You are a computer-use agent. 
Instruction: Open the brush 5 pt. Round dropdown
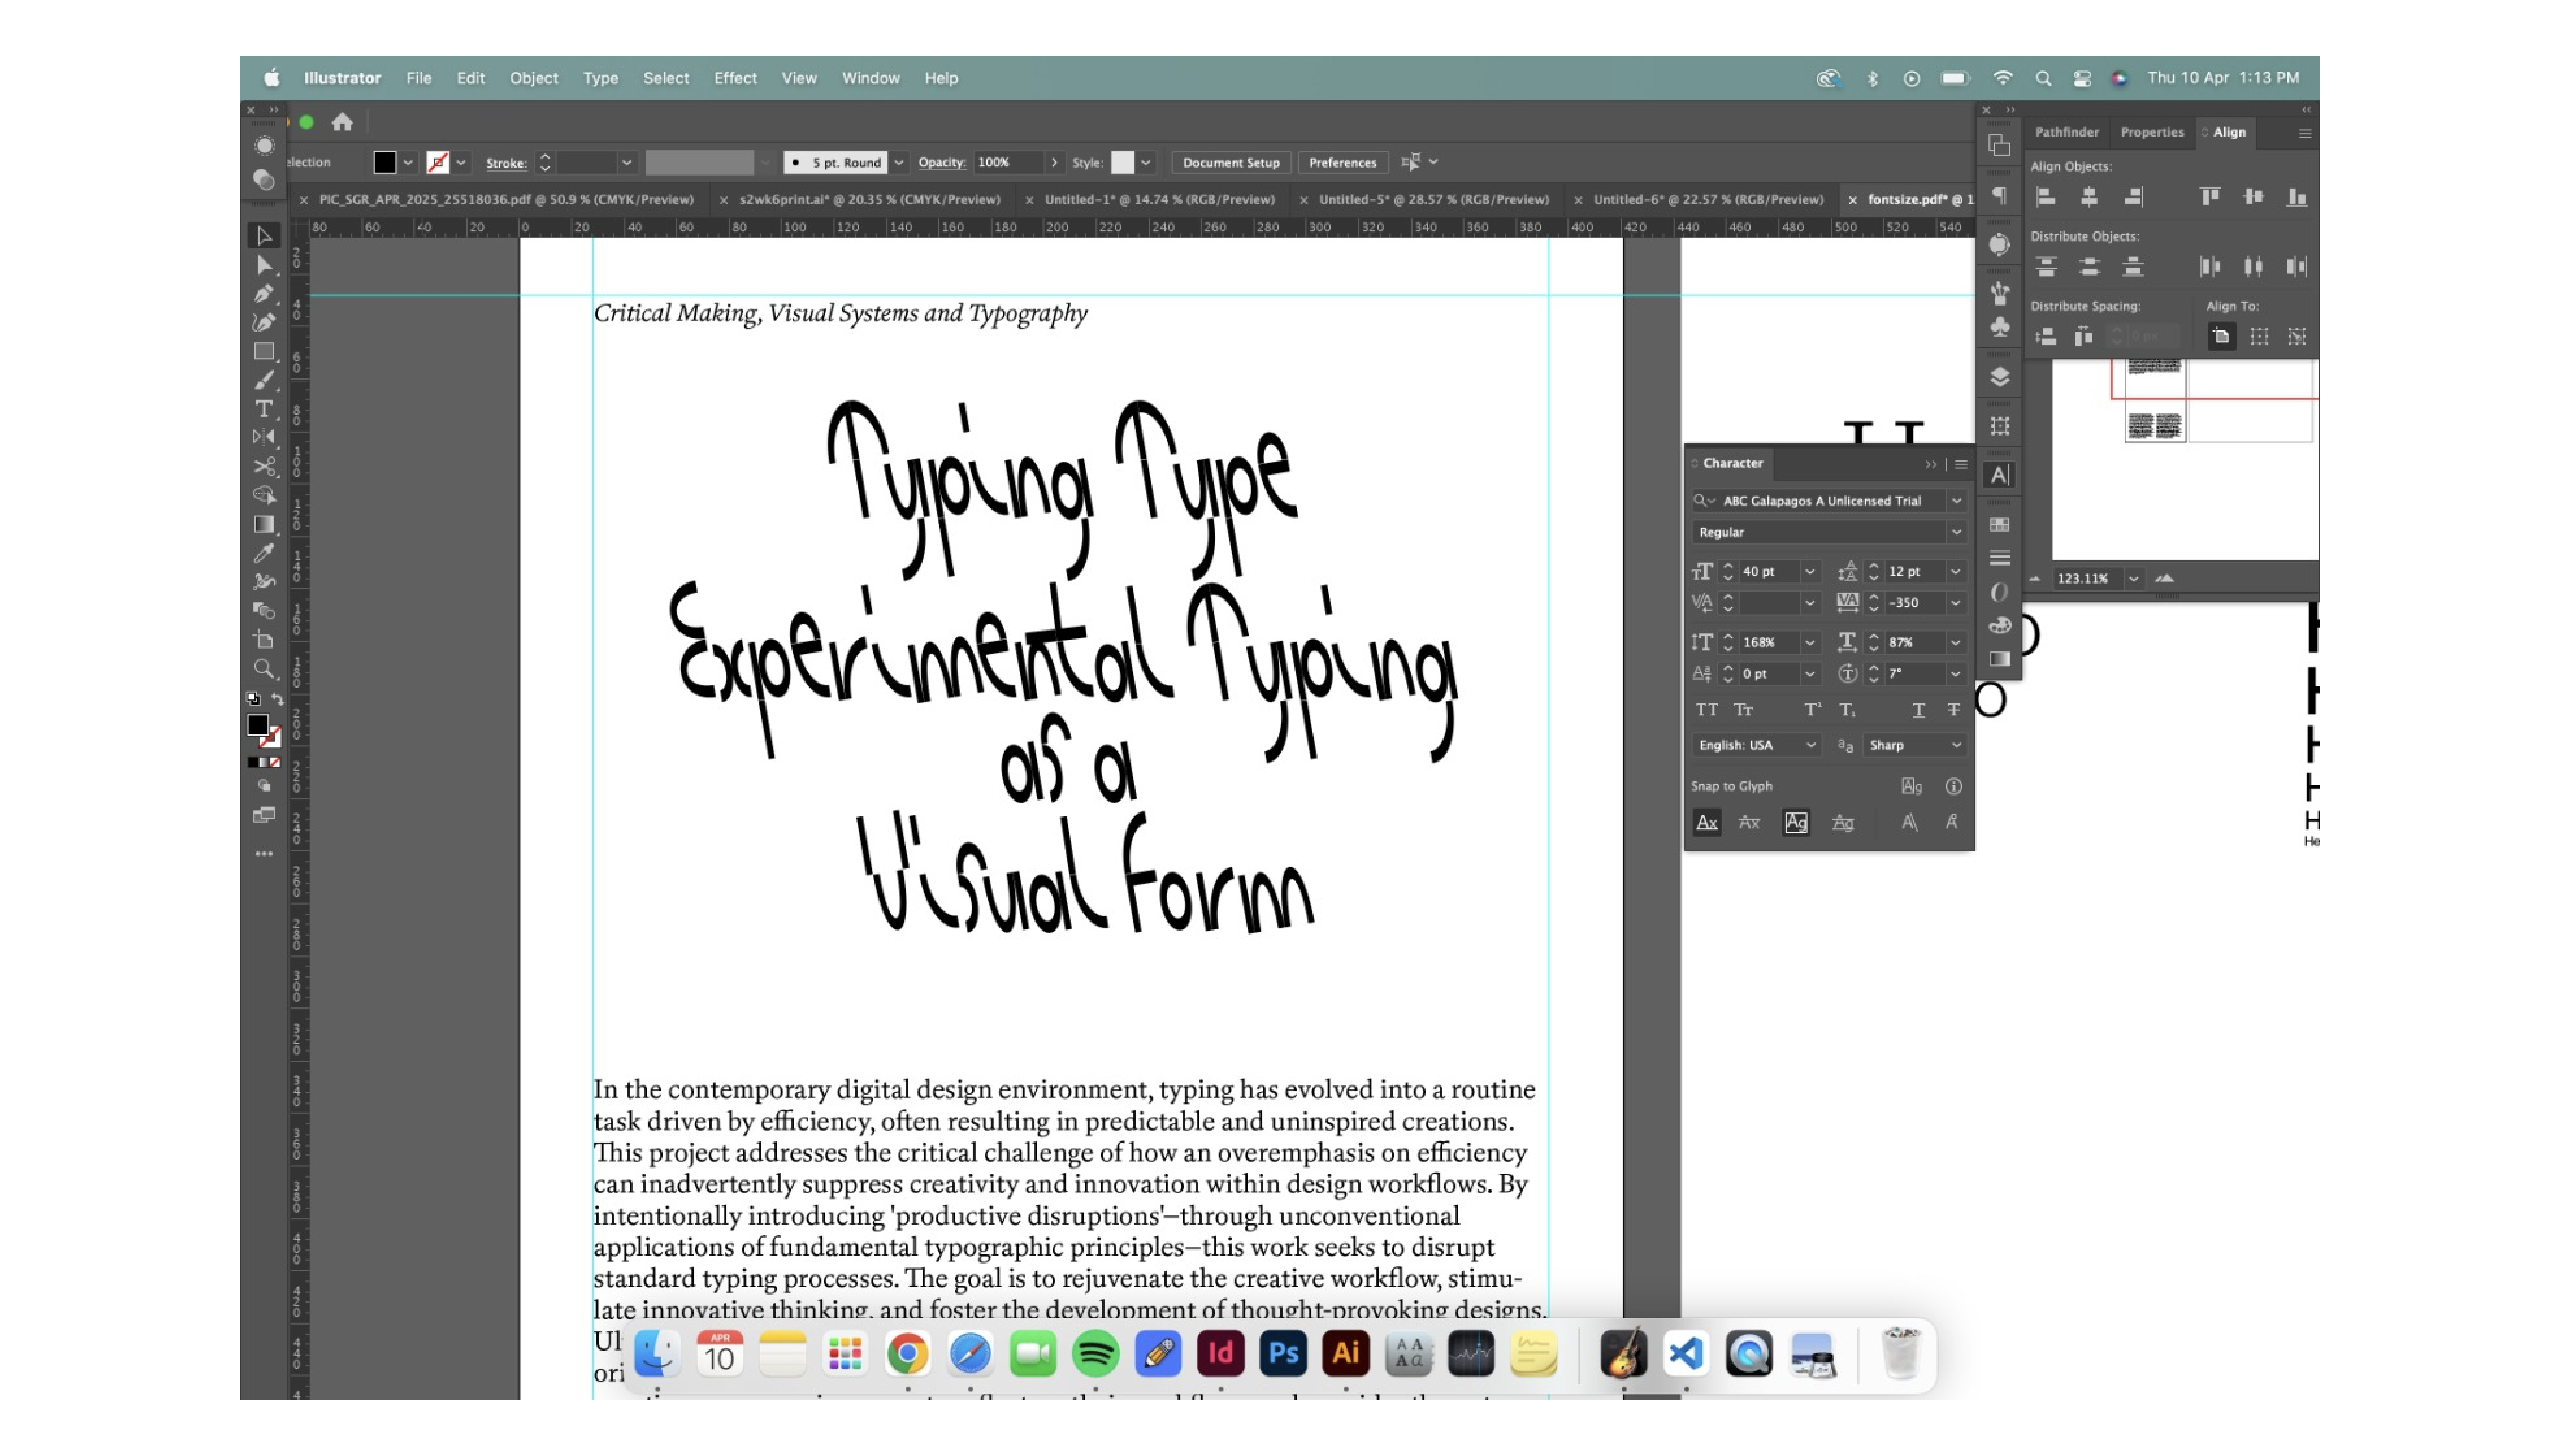pos(899,162)
